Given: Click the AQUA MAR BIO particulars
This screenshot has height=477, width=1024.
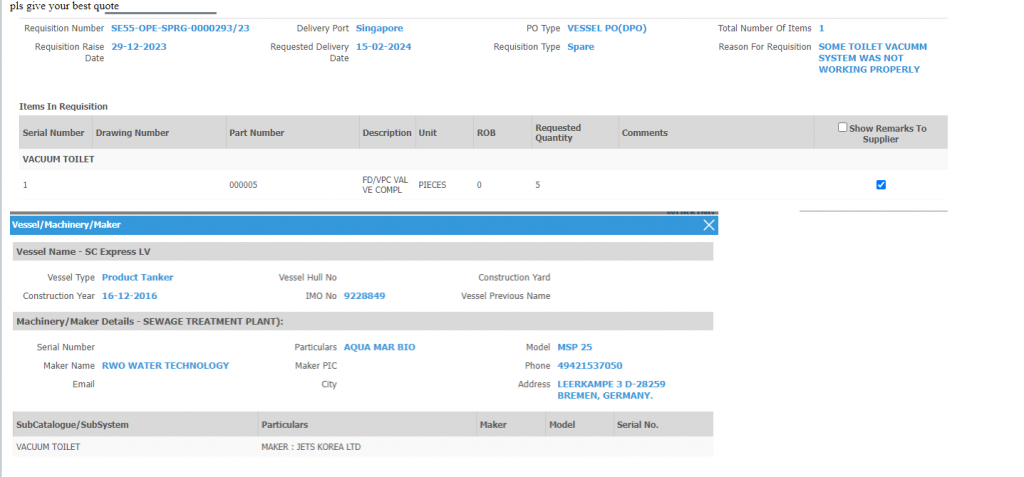Looking at the screenshot, I should [x=379, y=347].
